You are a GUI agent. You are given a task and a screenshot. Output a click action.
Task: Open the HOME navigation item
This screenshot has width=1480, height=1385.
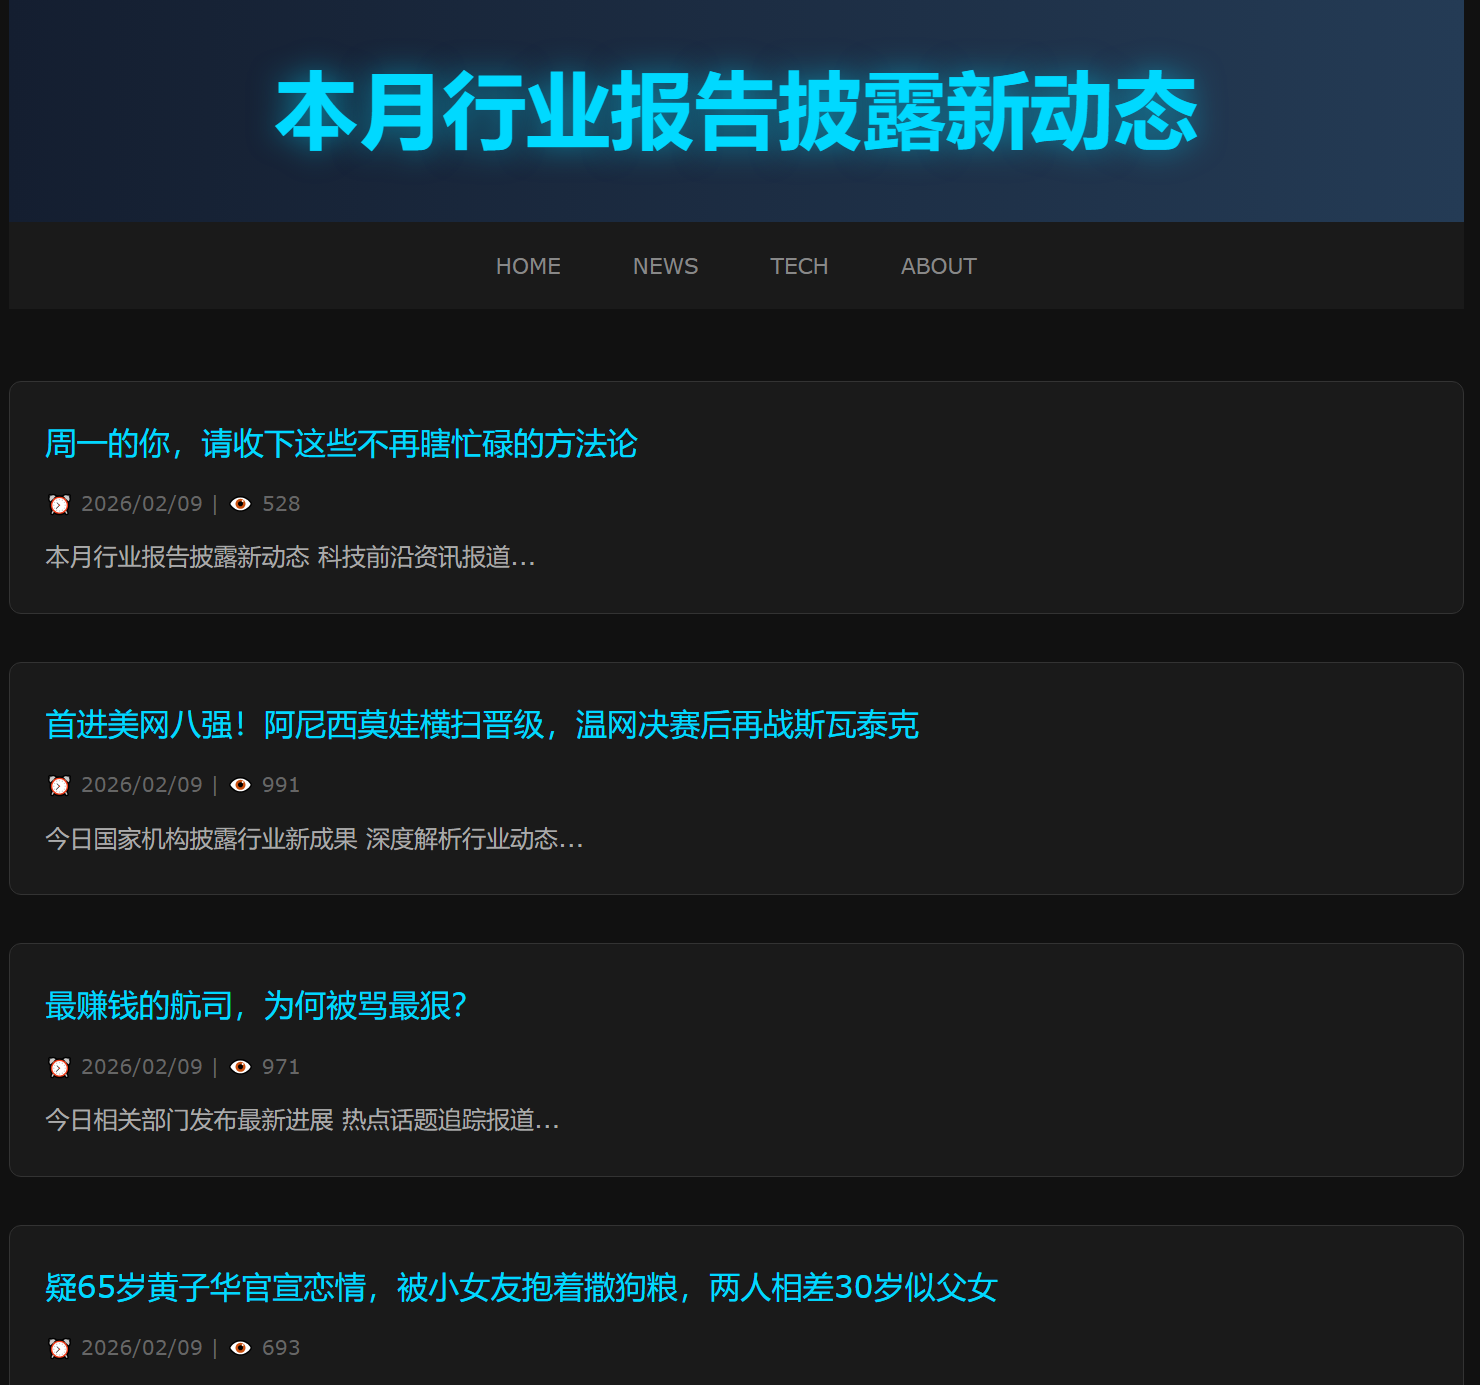coord(528,266)
